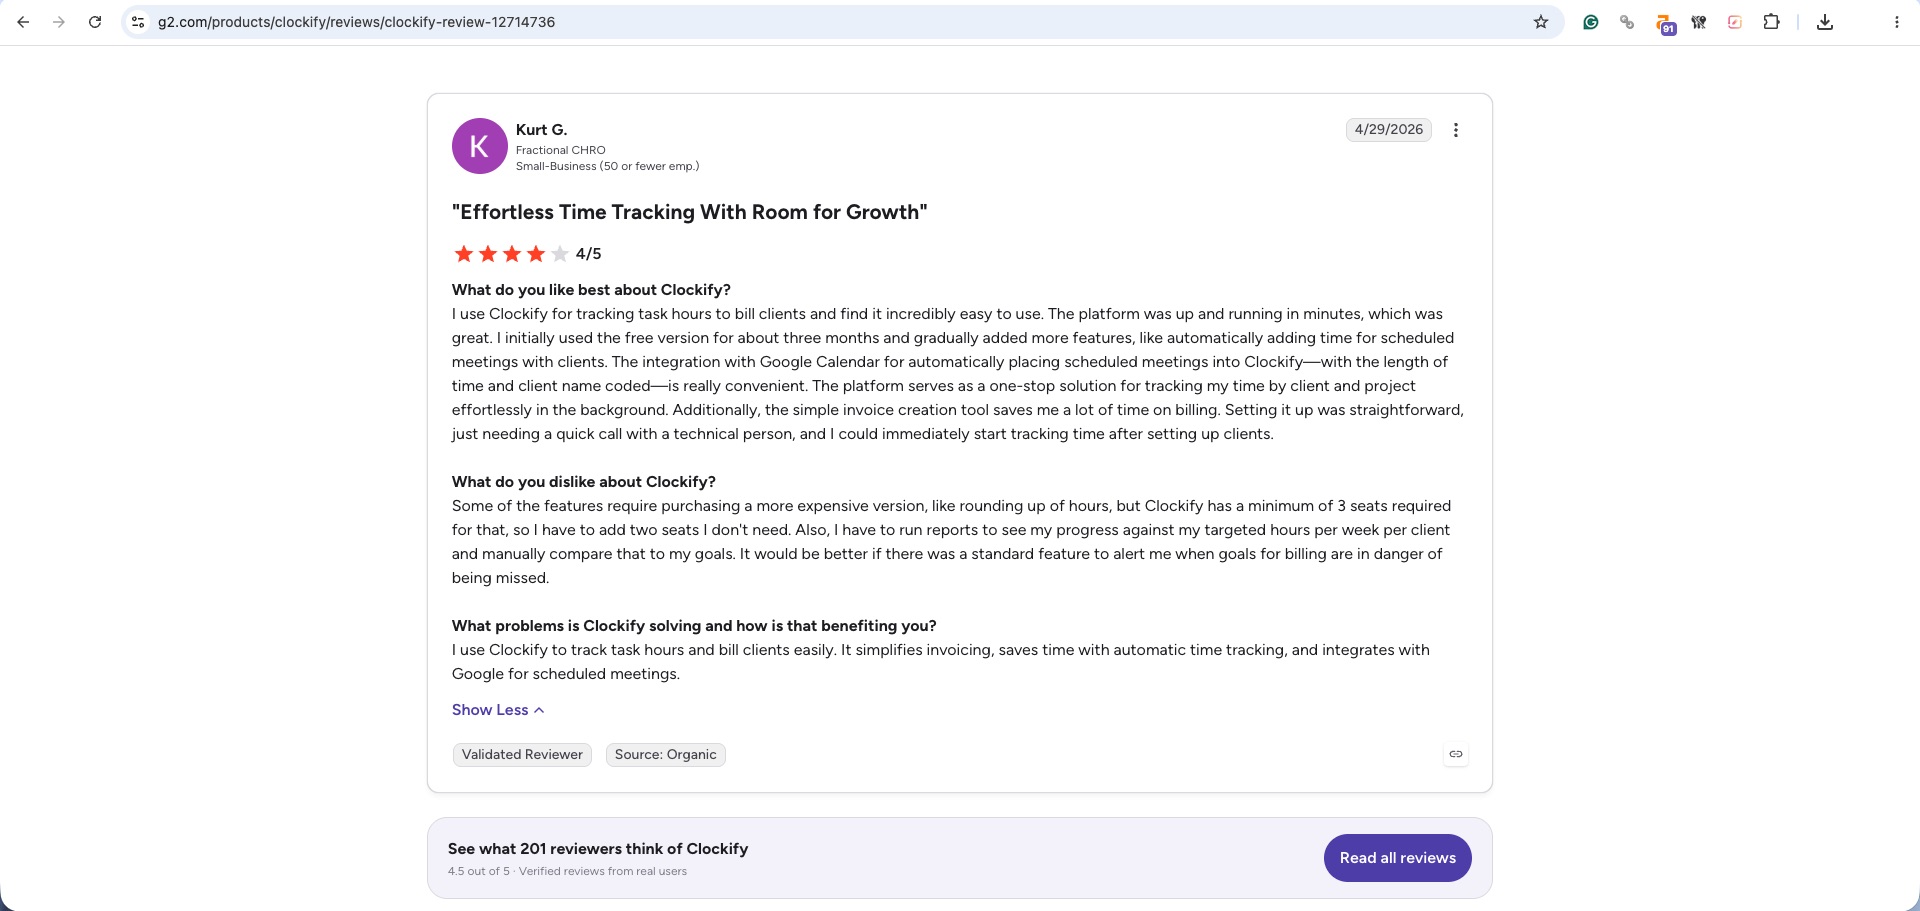Click What do you like best heading
The image size is (1920, 911).
coord(591,290)
